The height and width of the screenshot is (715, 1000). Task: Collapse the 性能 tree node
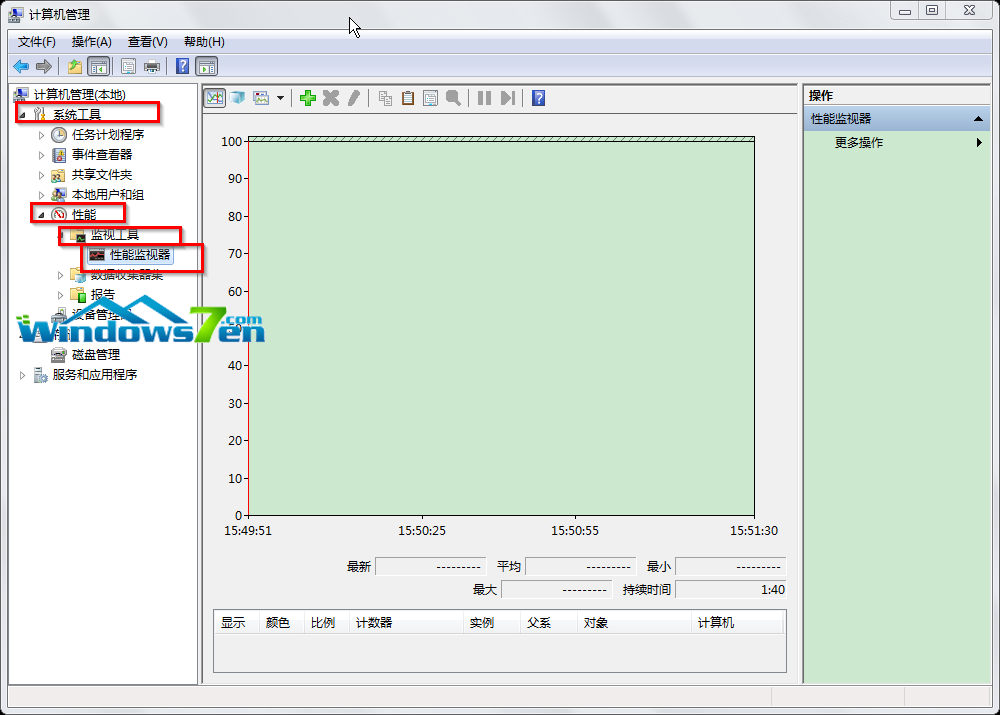42,215
